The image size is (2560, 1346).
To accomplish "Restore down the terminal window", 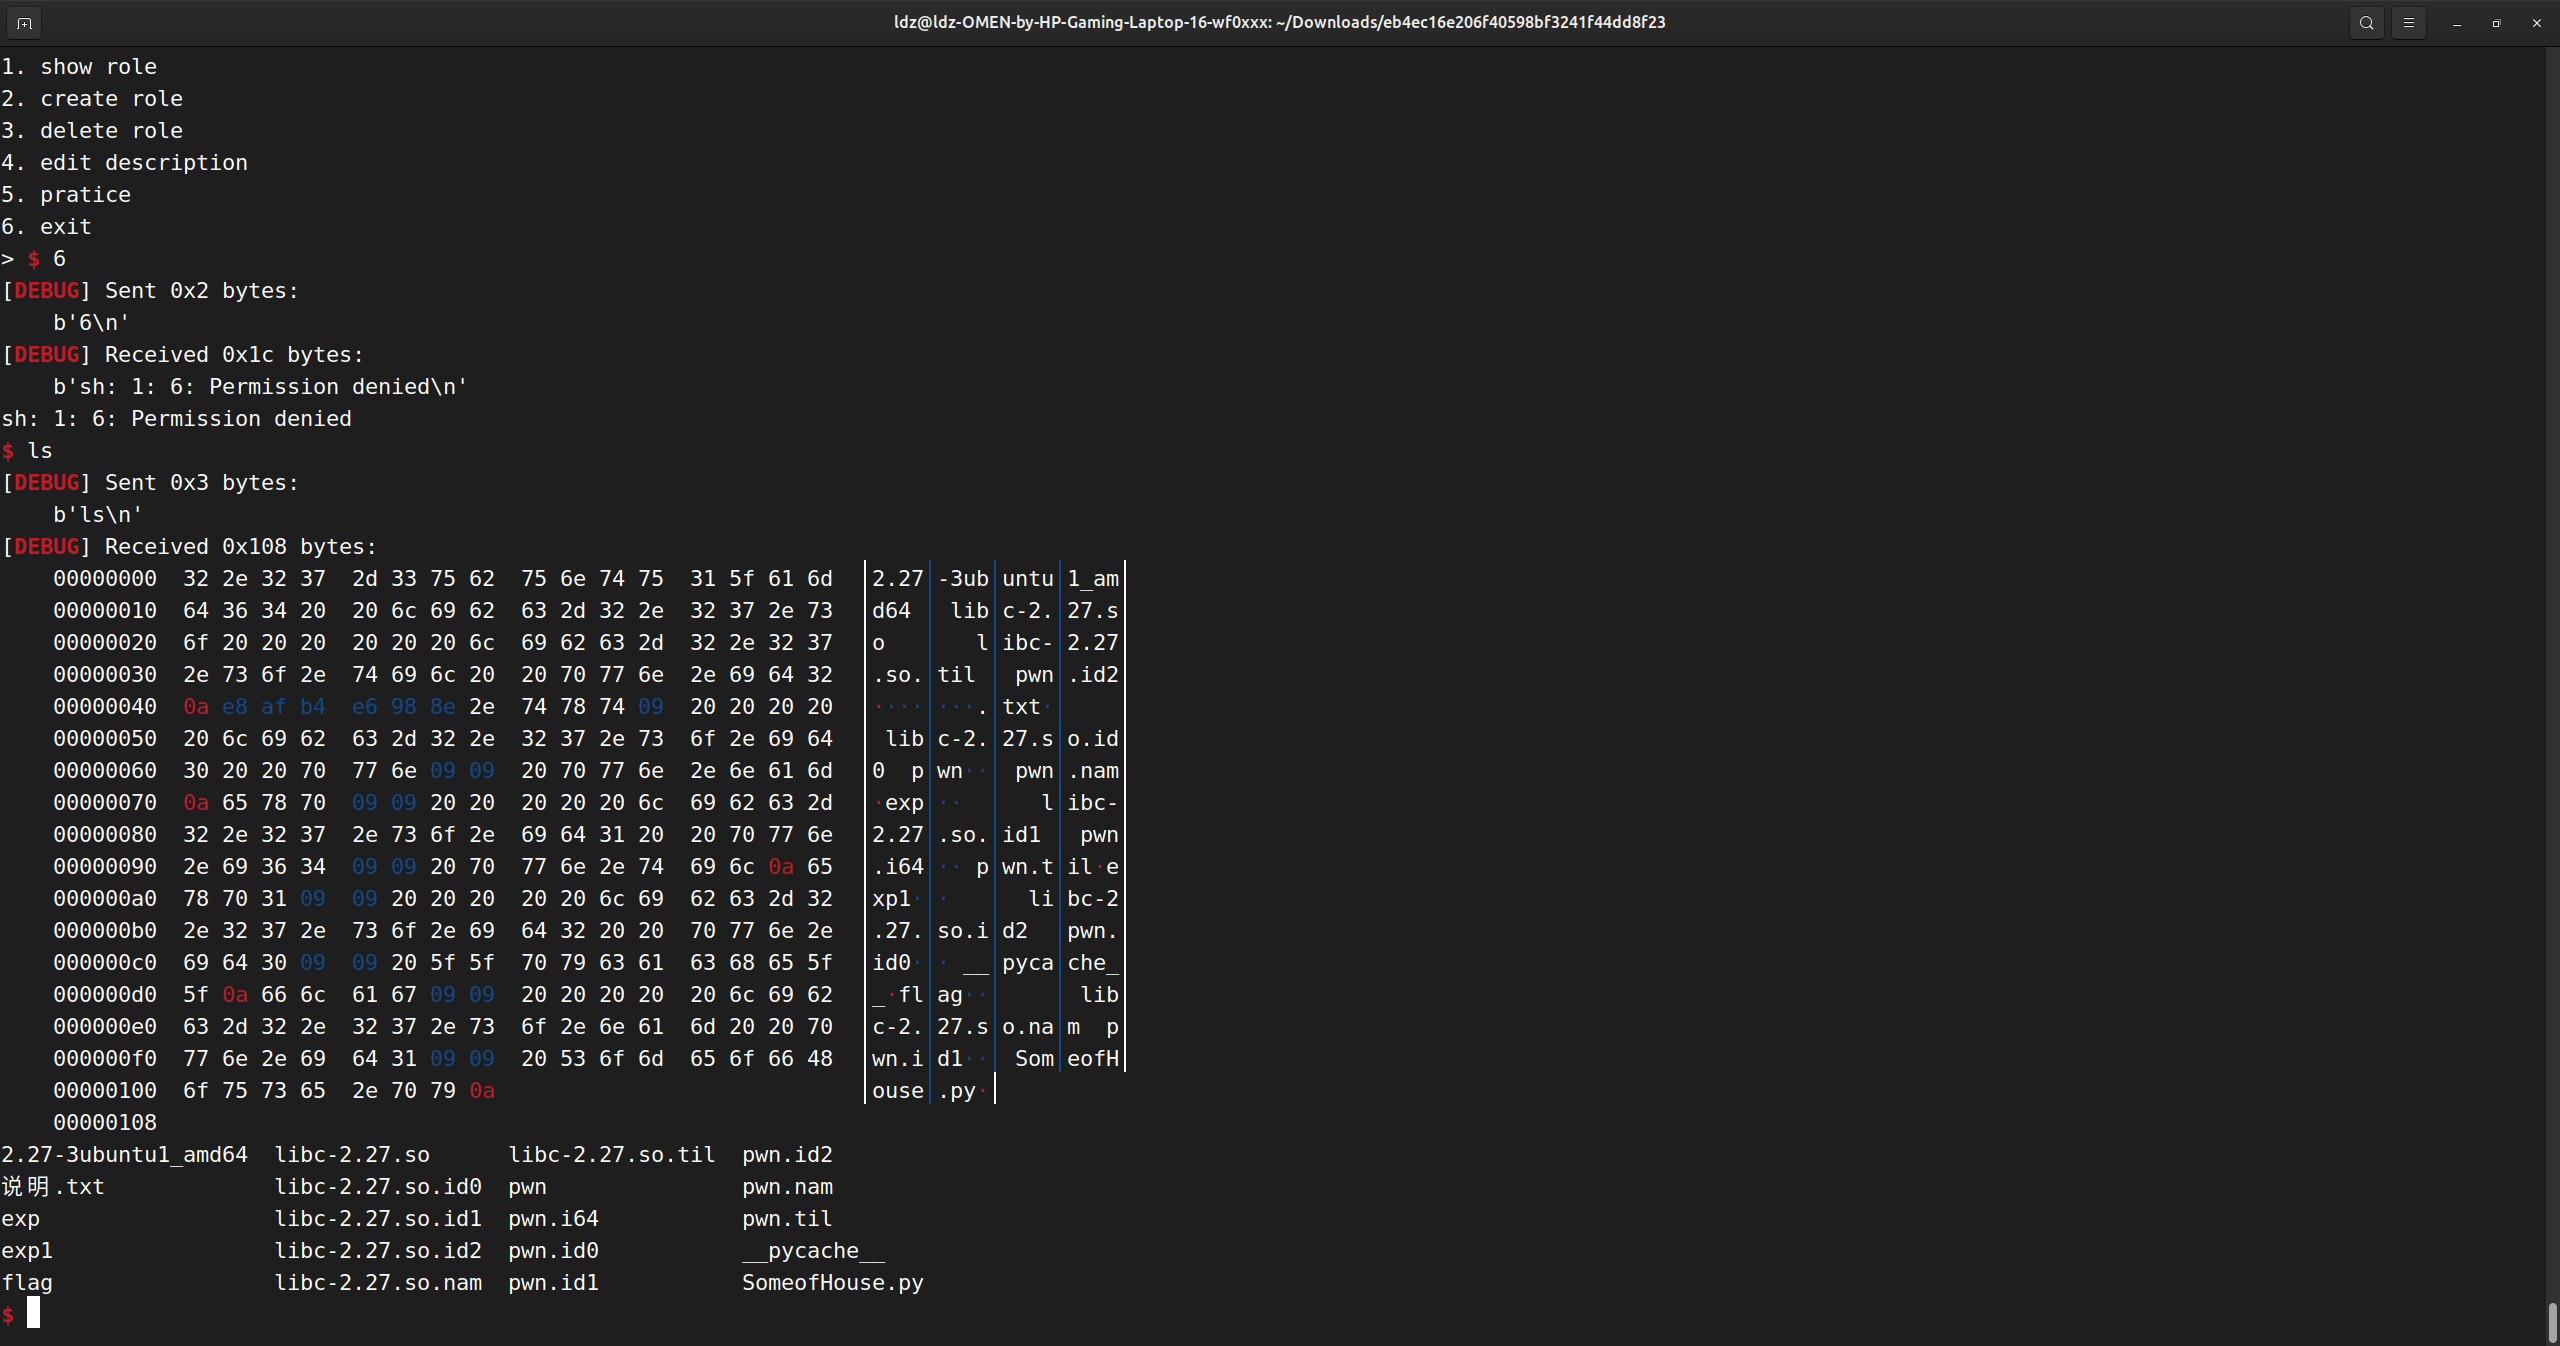I will (x=2496, y=22).
